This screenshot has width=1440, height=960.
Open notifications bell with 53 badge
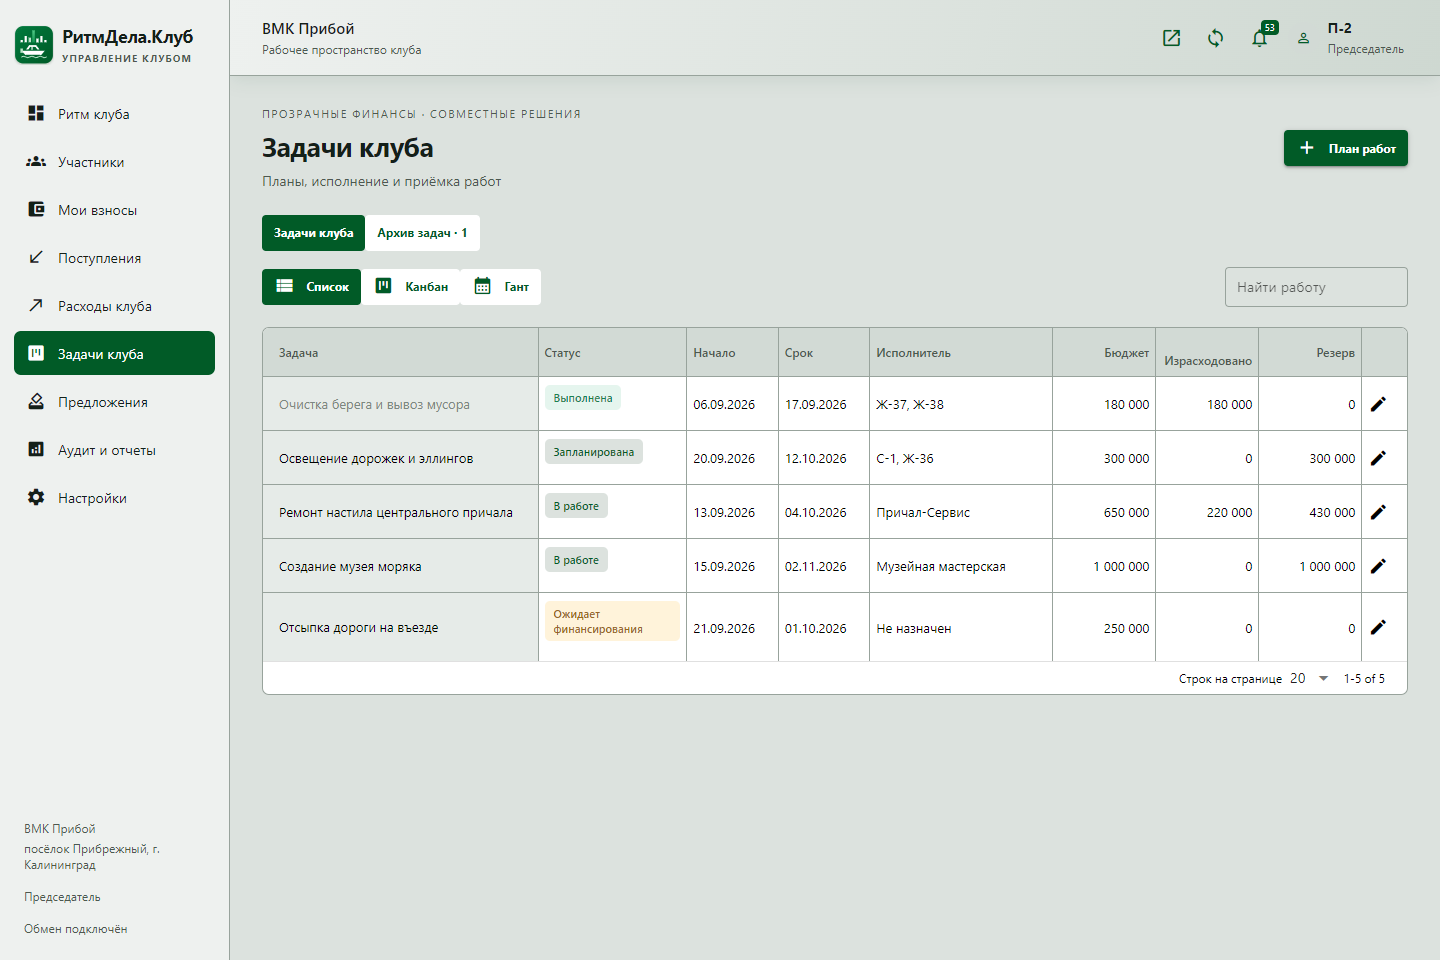[1260, 38]
